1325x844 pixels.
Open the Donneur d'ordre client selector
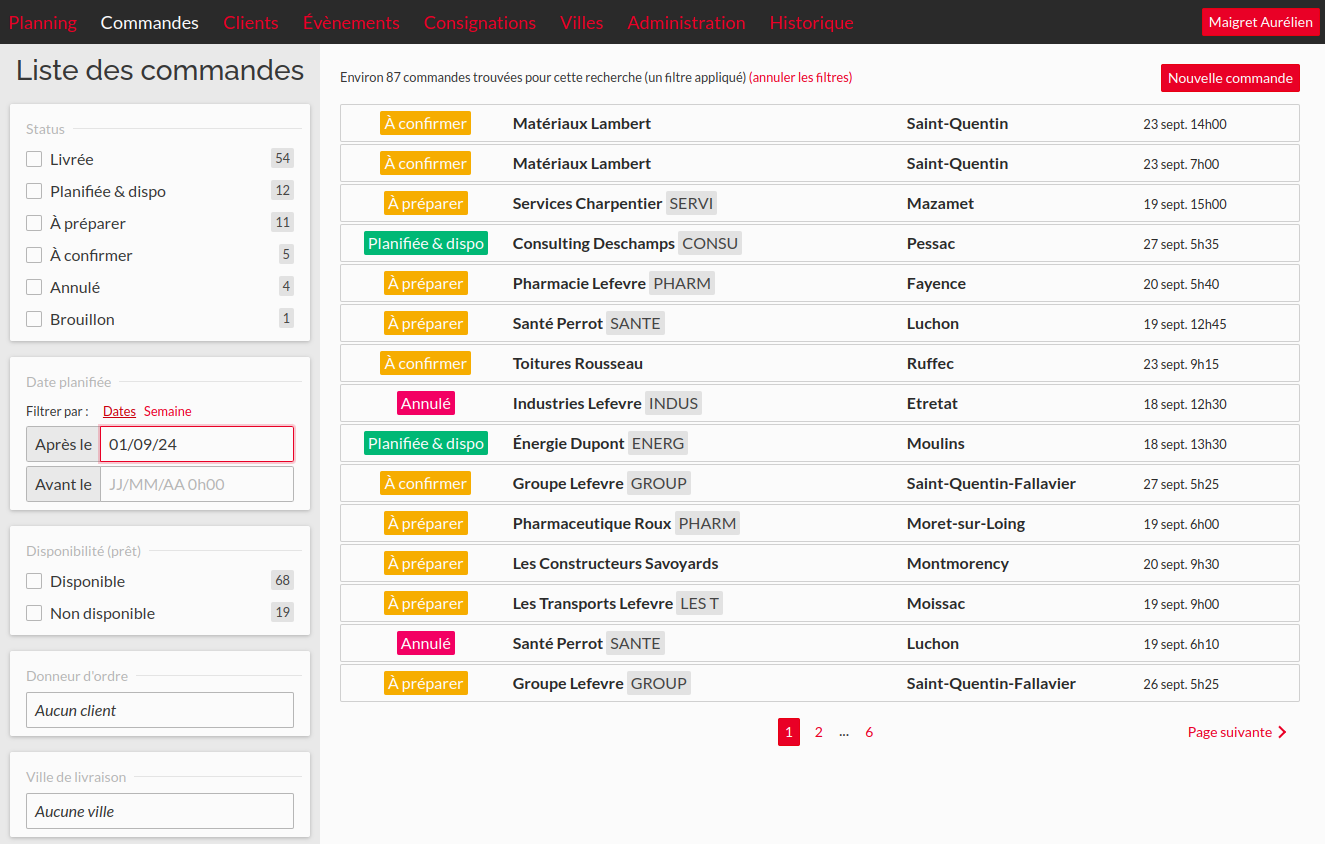160,710
